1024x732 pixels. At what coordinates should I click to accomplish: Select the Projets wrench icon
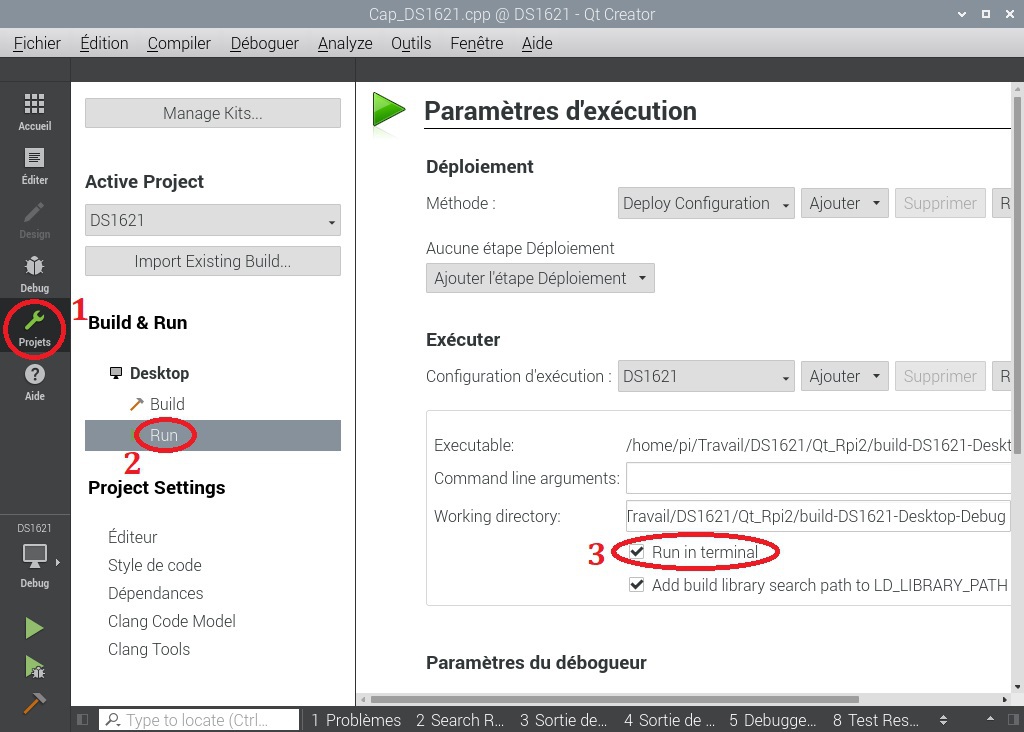[x=34, y=326]
